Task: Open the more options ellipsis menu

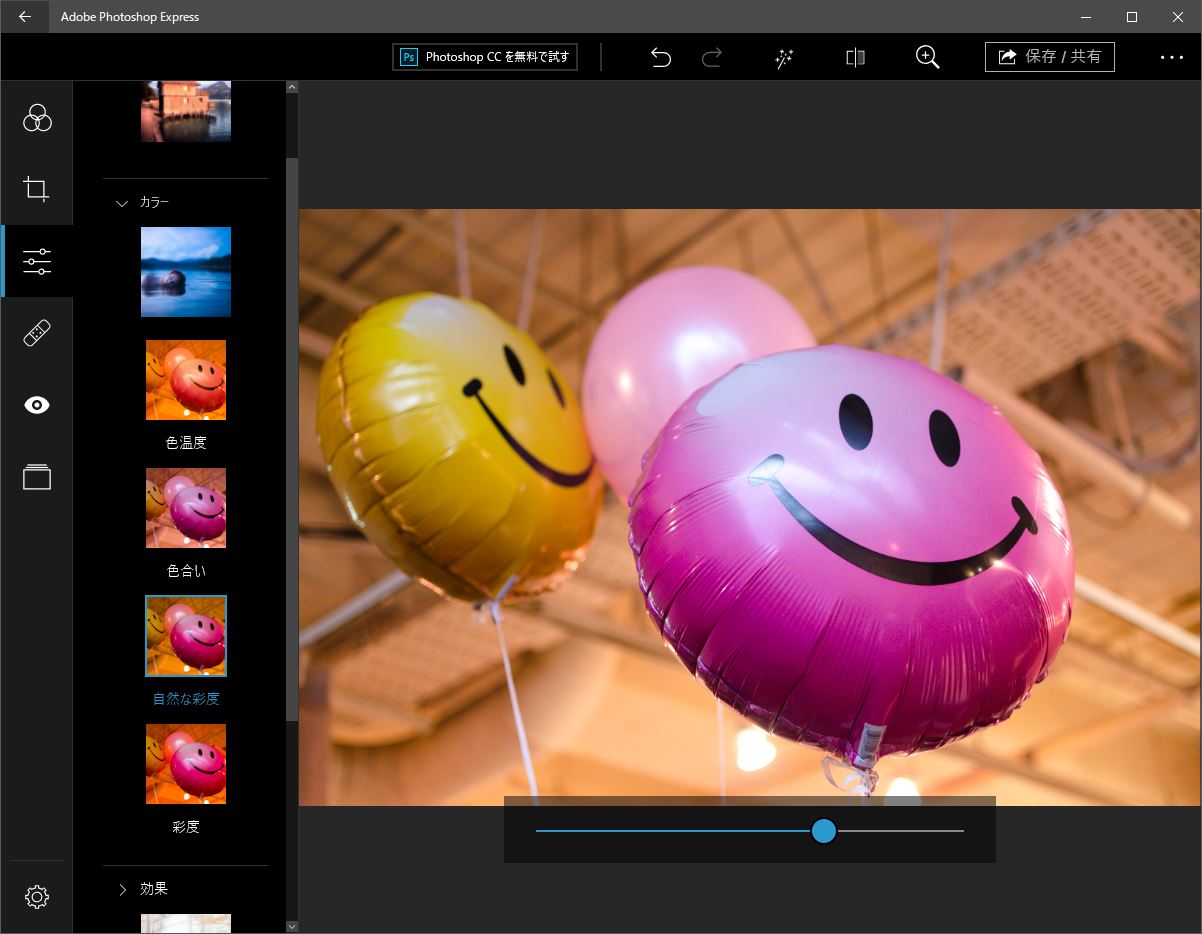Action: (1172, 57)
